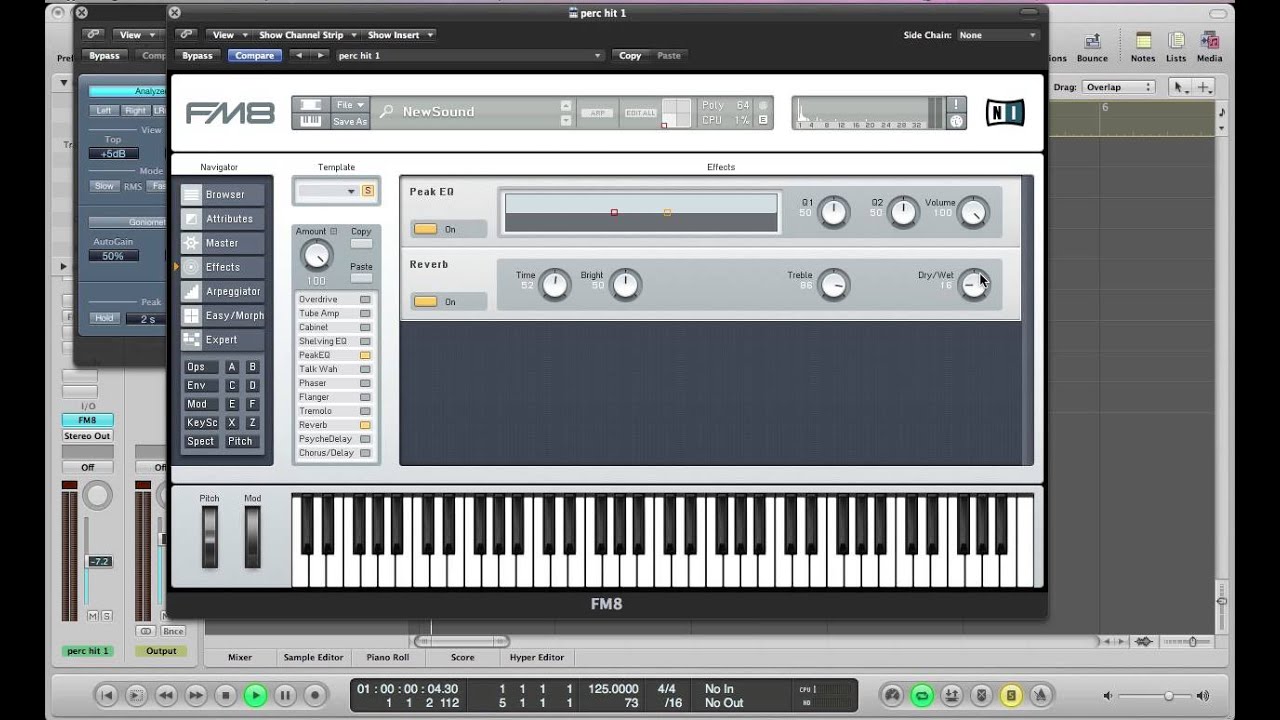Disable Reverb in effects list
This screenshot has width=1280, height=720.
coord(365,425)
